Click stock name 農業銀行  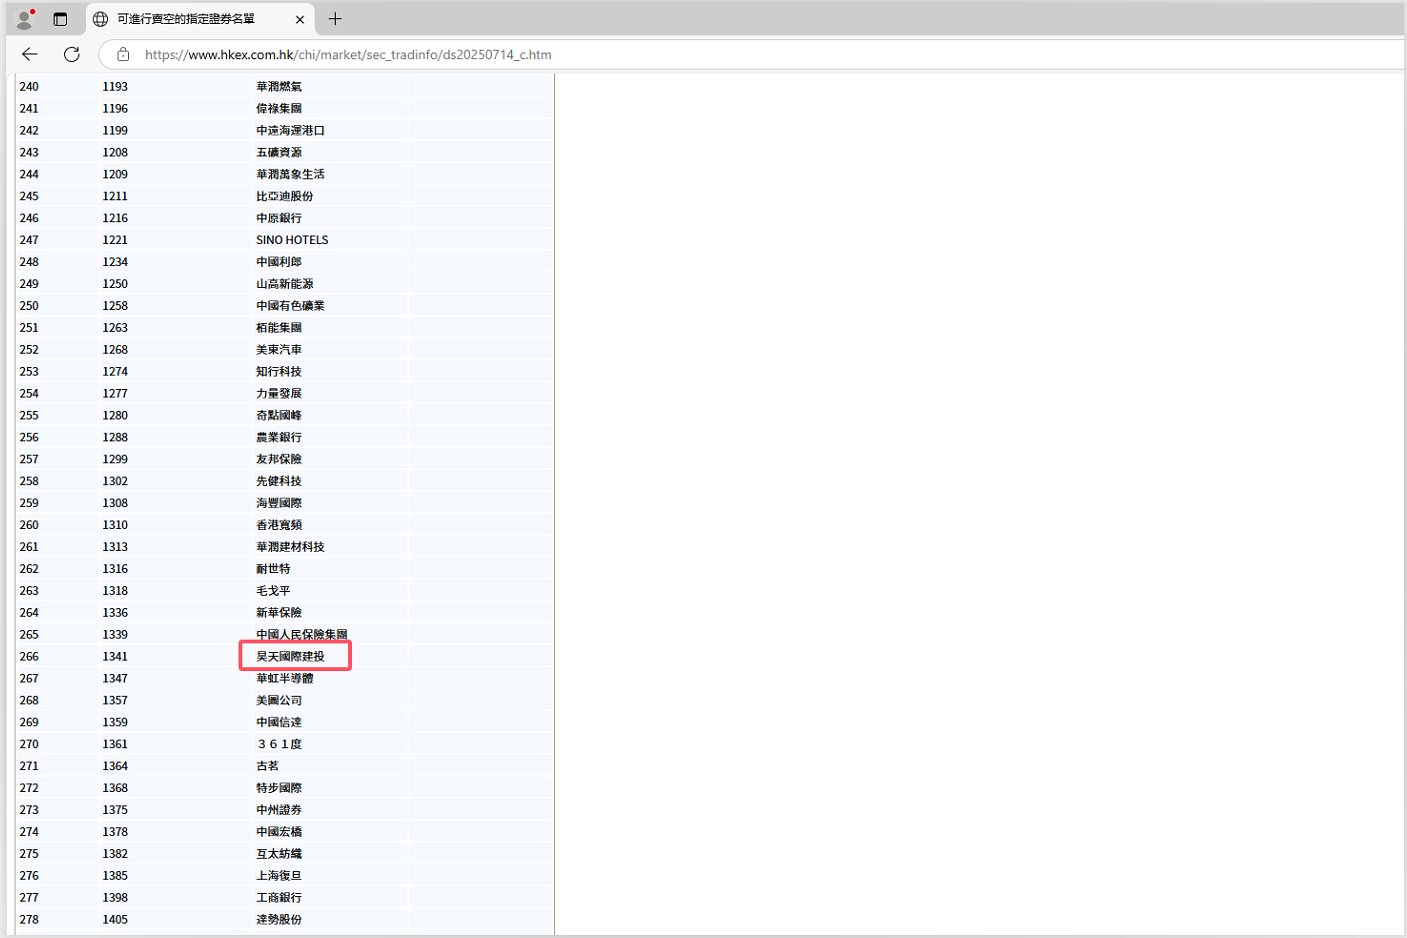point(279,438)
